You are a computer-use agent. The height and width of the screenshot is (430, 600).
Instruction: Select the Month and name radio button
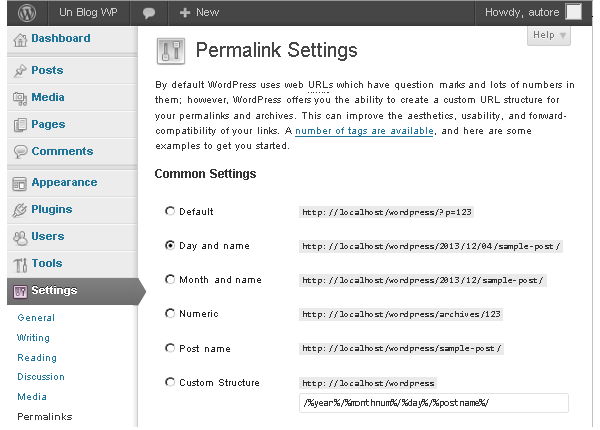pyautogui.click(x=170, y=280)
